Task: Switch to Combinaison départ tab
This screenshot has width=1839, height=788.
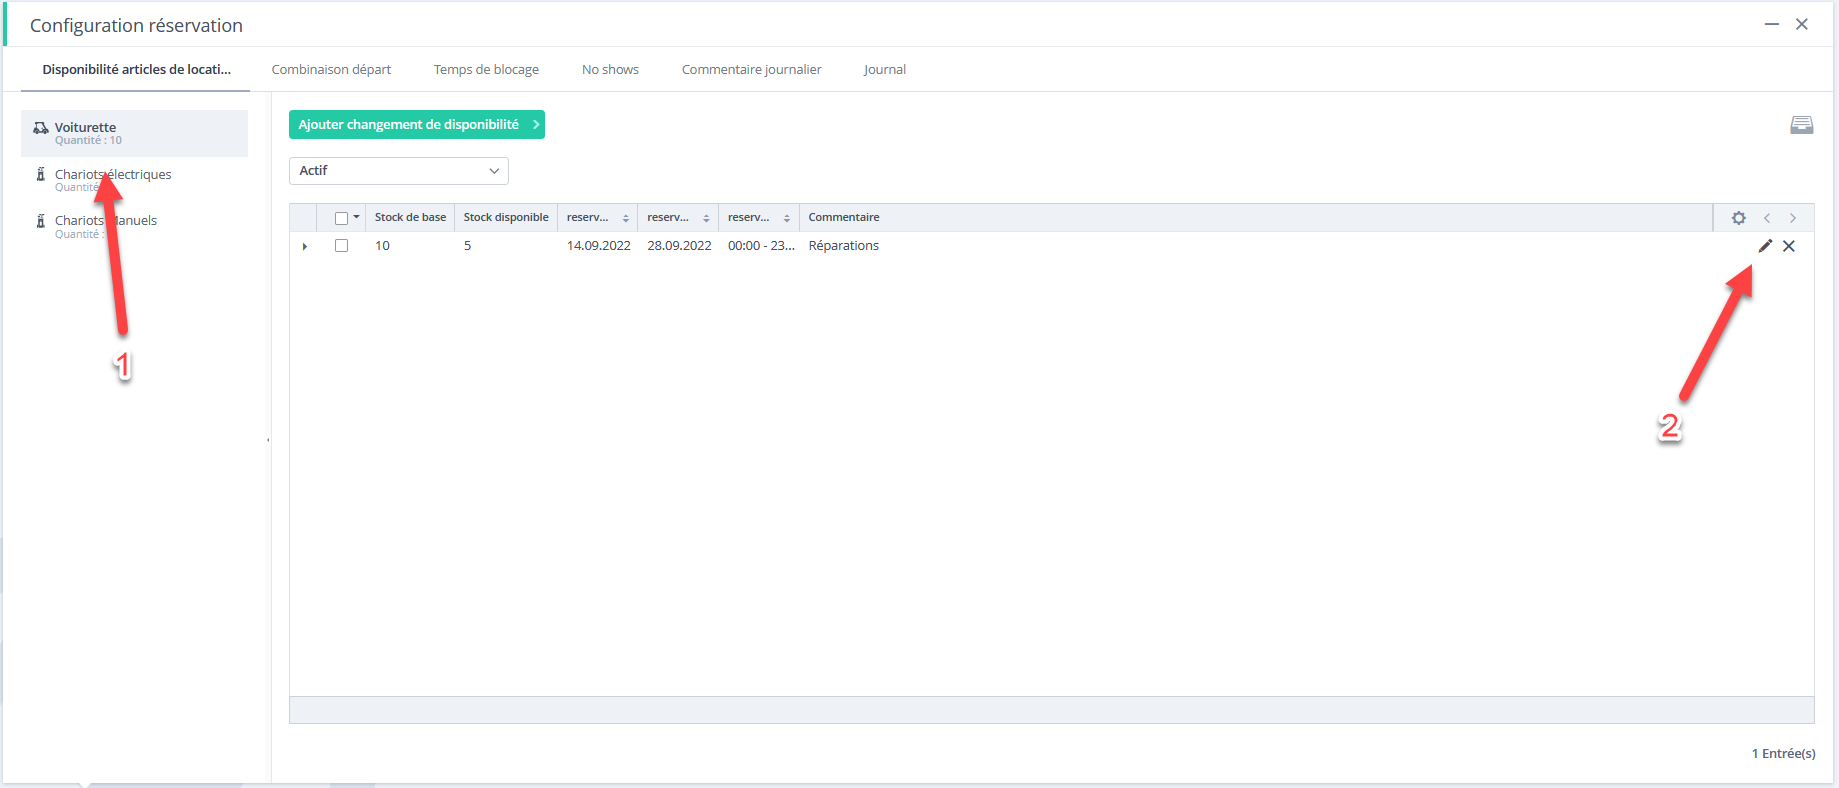Action: 331,70
